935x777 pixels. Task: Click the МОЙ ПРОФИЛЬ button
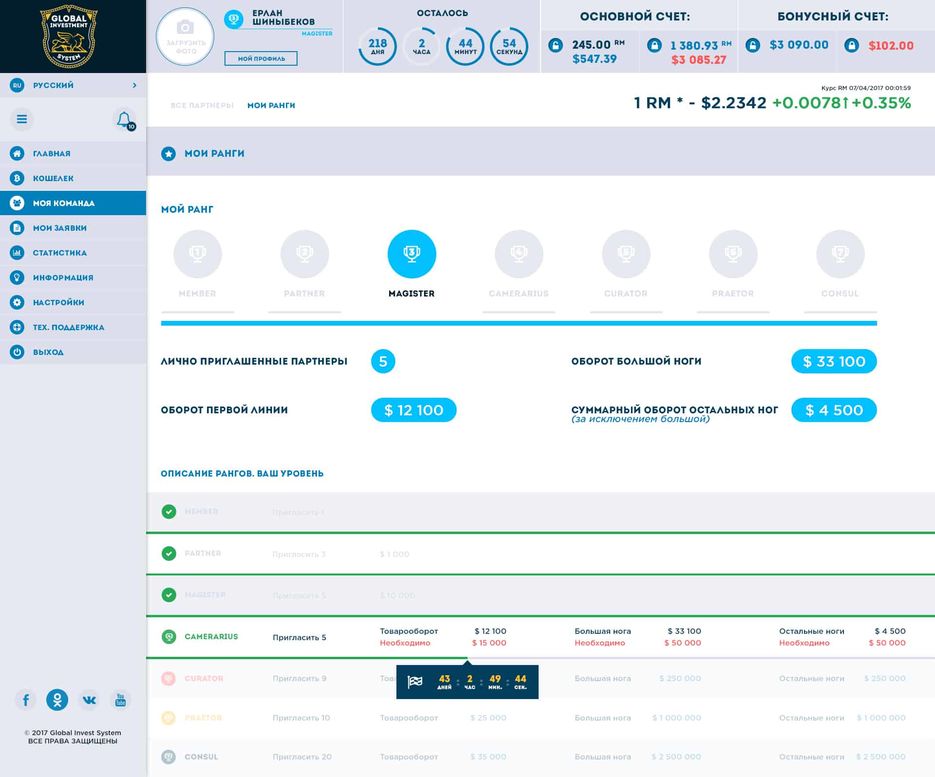pyautogui.click(x=261, y=58)
